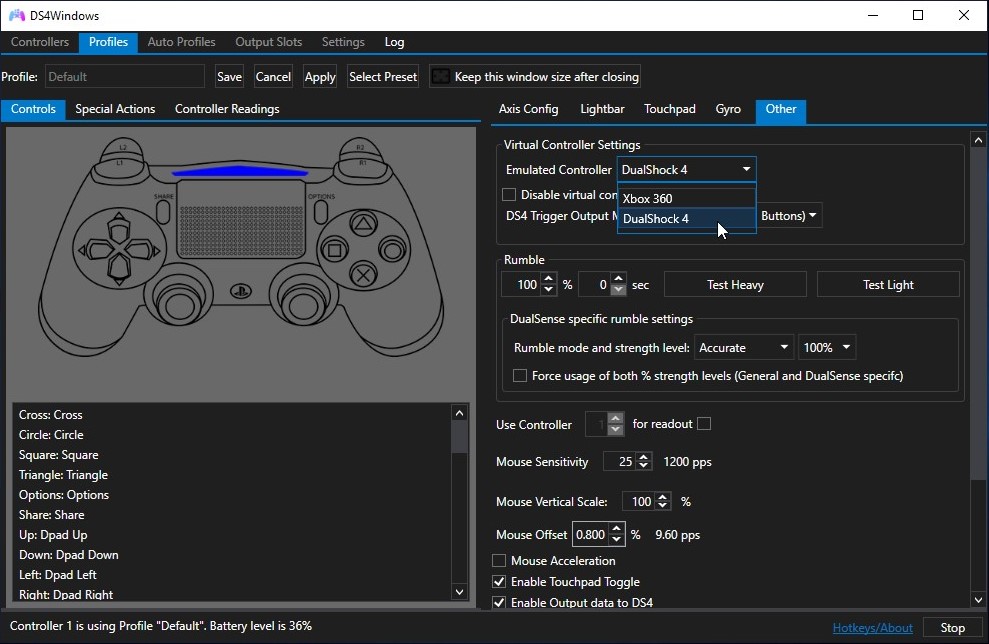Uncheck Enable Touchpad Toggle

tap(499, 582)
